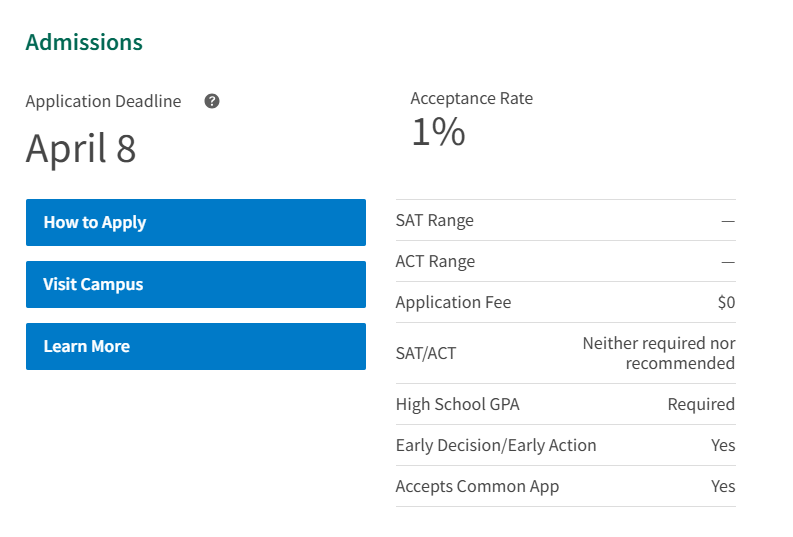Viewport: 793px width, 537px height.
Task: Open the How to Apply page
Action: tap(195, 222)
